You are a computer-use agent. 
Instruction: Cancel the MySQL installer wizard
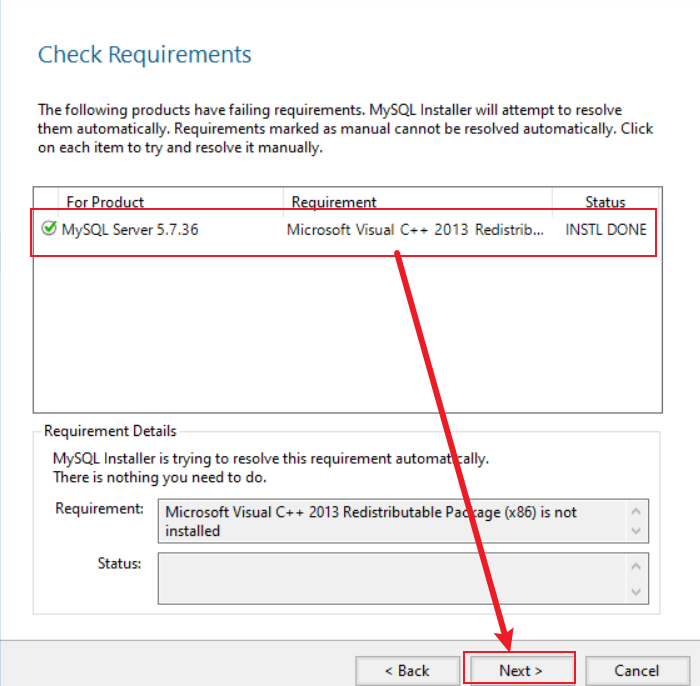(x=637, y=670)
